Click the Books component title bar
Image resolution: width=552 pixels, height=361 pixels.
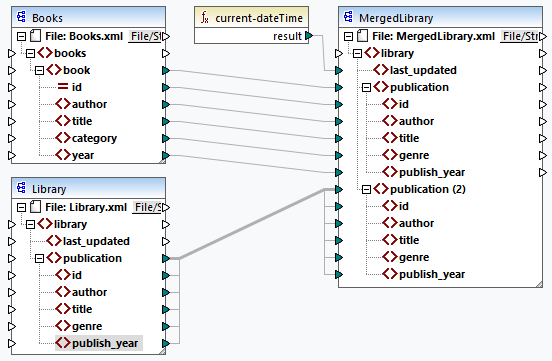[88, 17]
